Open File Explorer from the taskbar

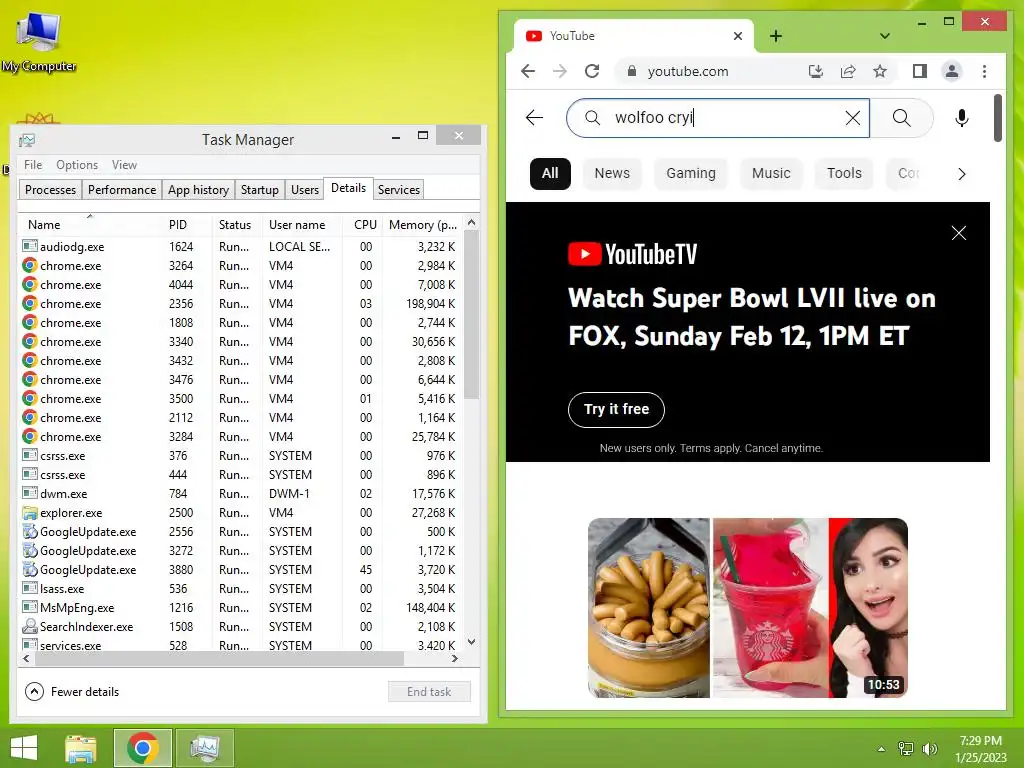(x=81, y=748)
